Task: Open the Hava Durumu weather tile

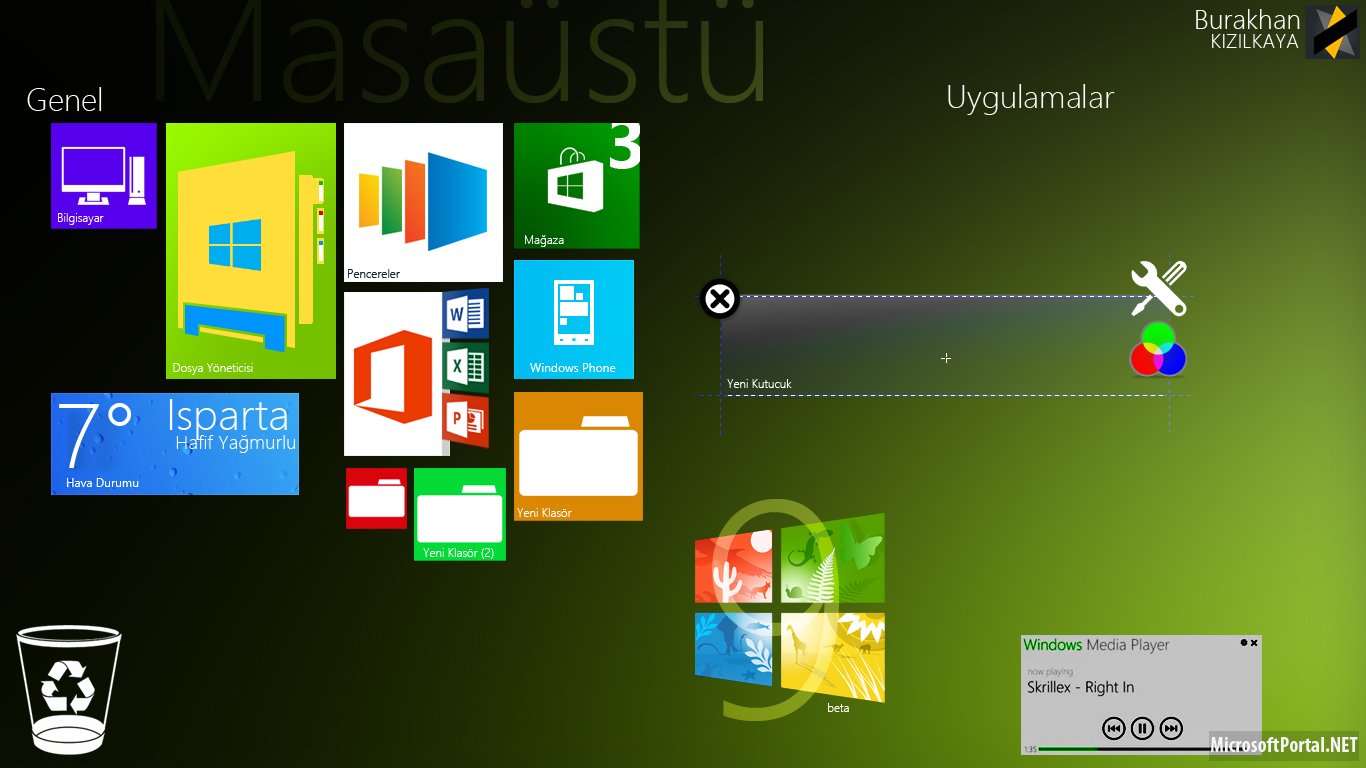Action: (175, 444)
